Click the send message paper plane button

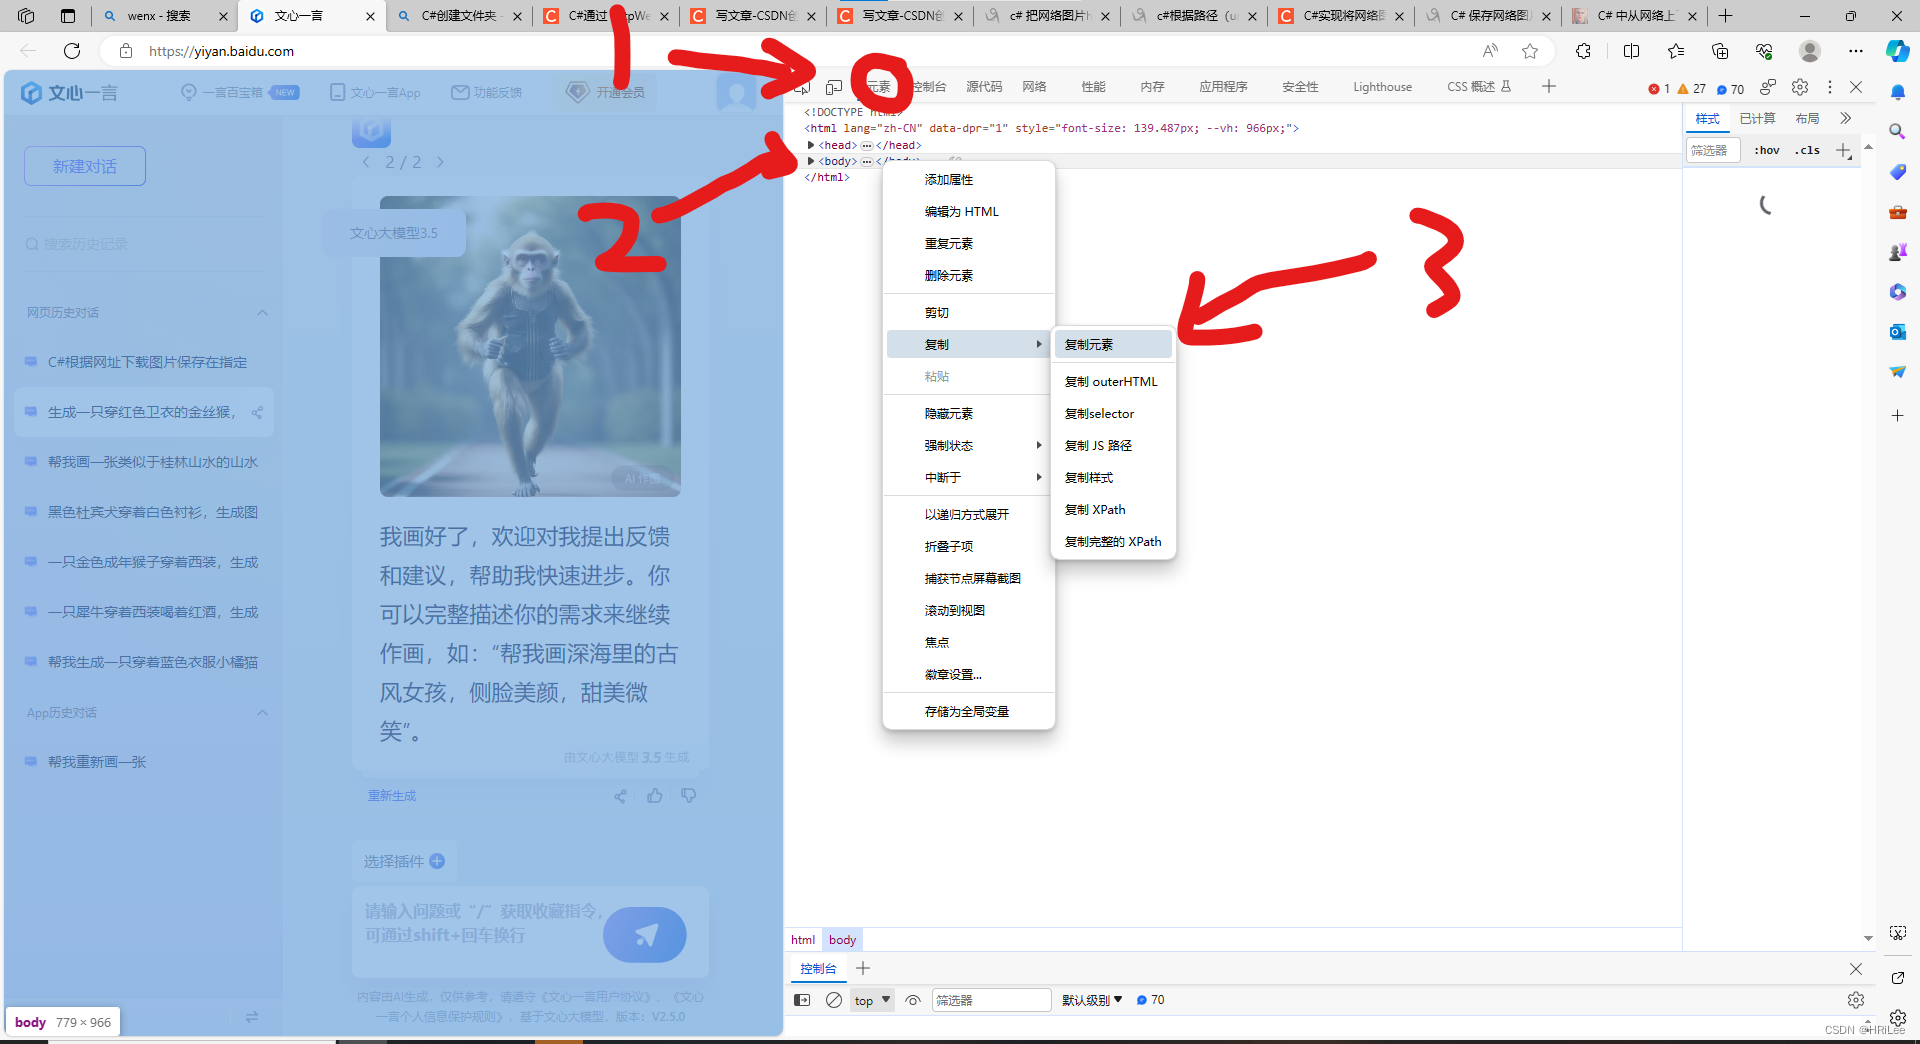(645, 935)
